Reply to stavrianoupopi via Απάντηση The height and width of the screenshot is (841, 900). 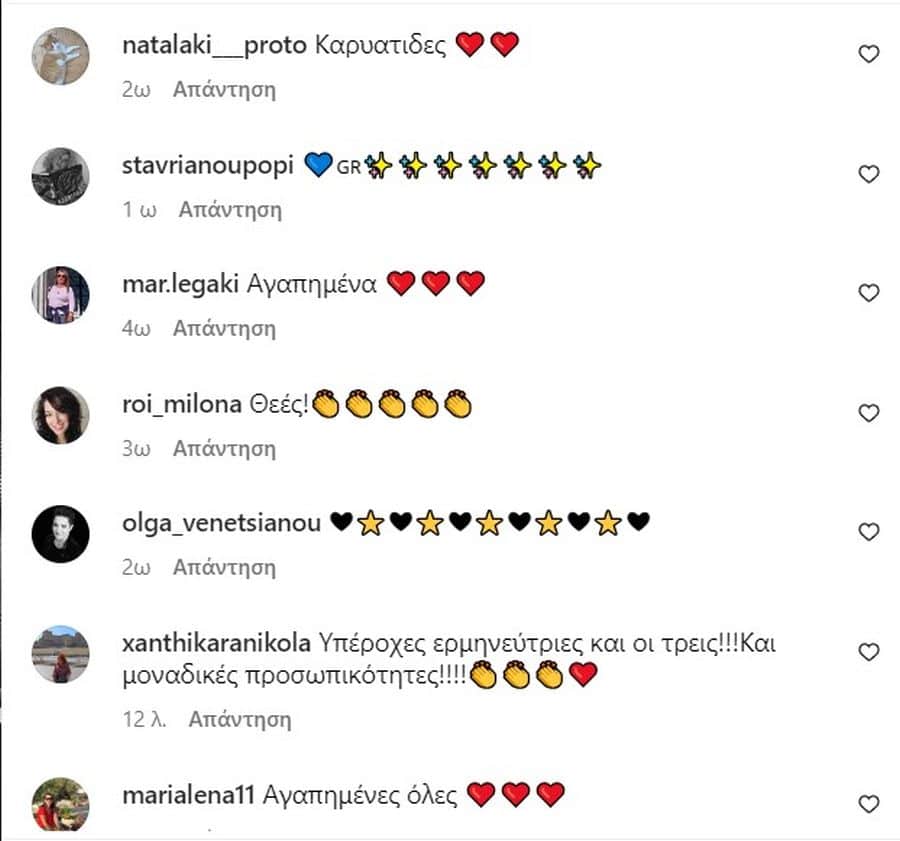coord(230,210)
